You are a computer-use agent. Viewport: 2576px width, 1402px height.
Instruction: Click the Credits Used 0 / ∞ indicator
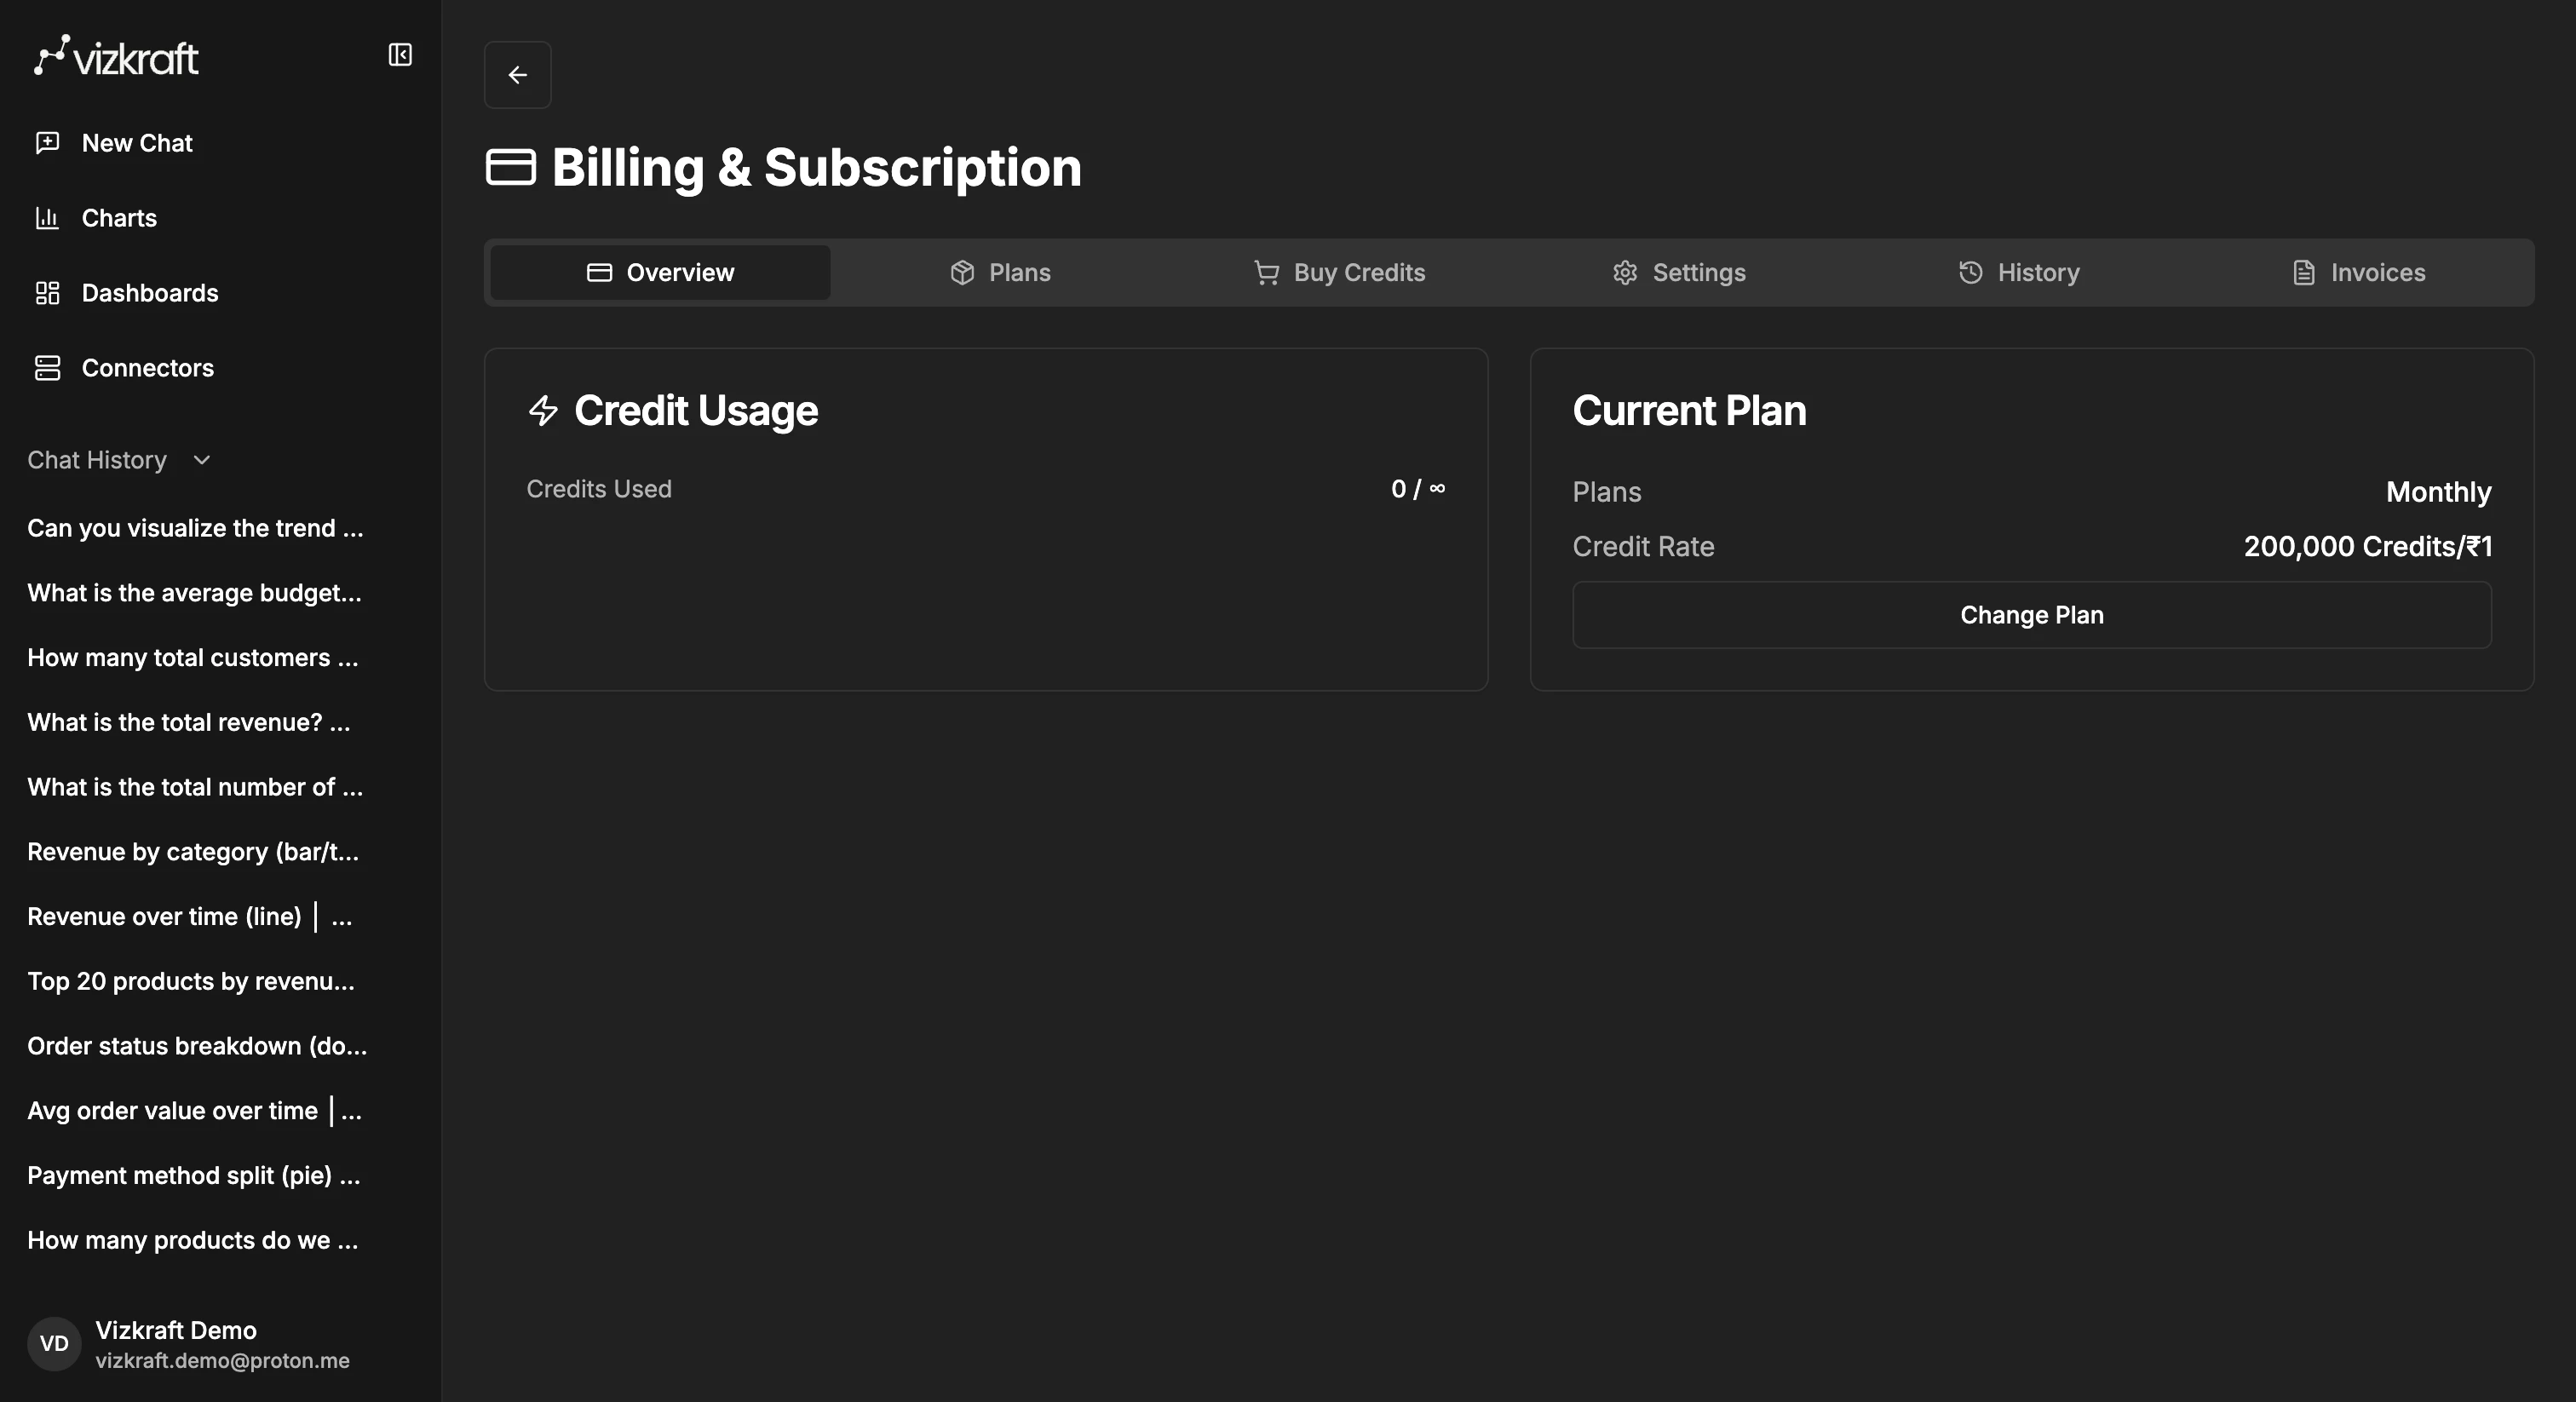(x=1417, y=489)
